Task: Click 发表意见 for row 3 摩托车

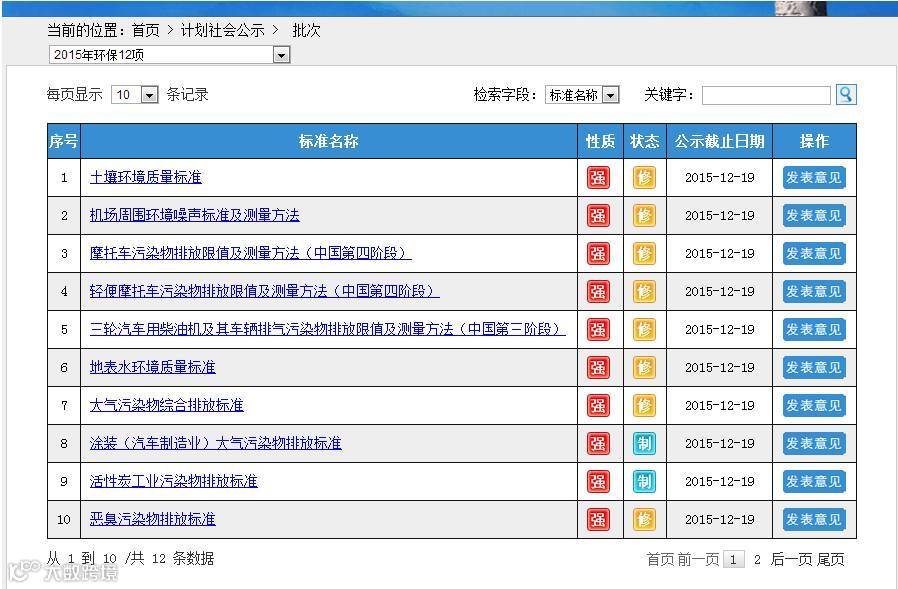Action: coord(814,253)
